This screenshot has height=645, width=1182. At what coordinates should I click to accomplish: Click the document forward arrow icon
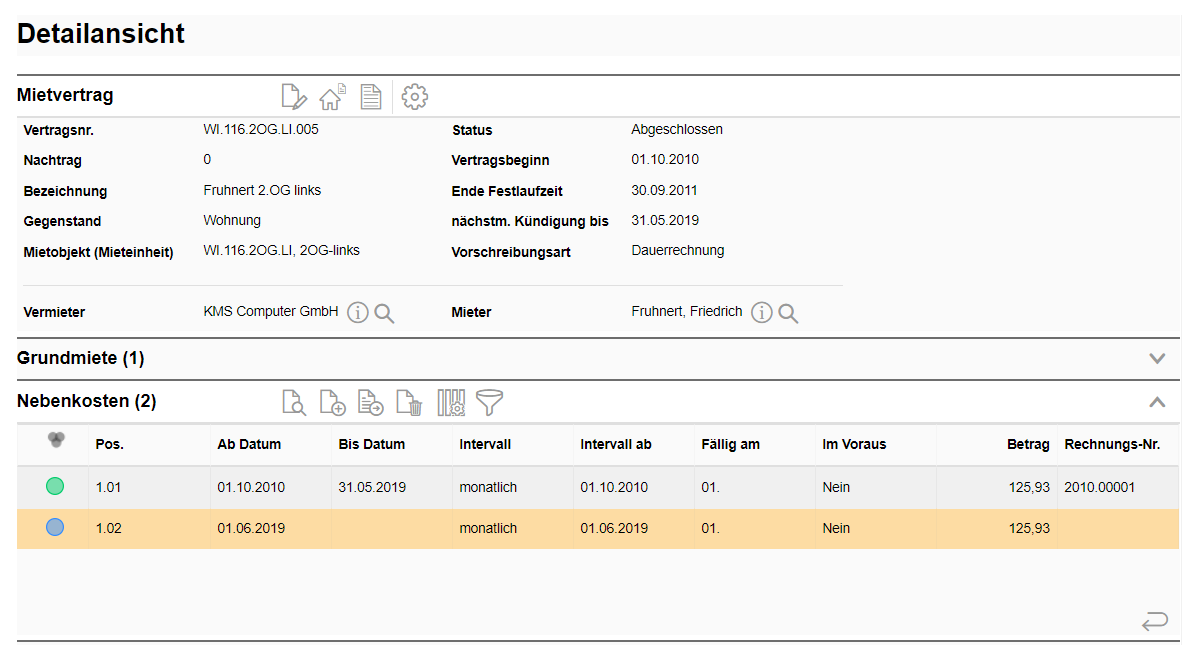point(371,403)
